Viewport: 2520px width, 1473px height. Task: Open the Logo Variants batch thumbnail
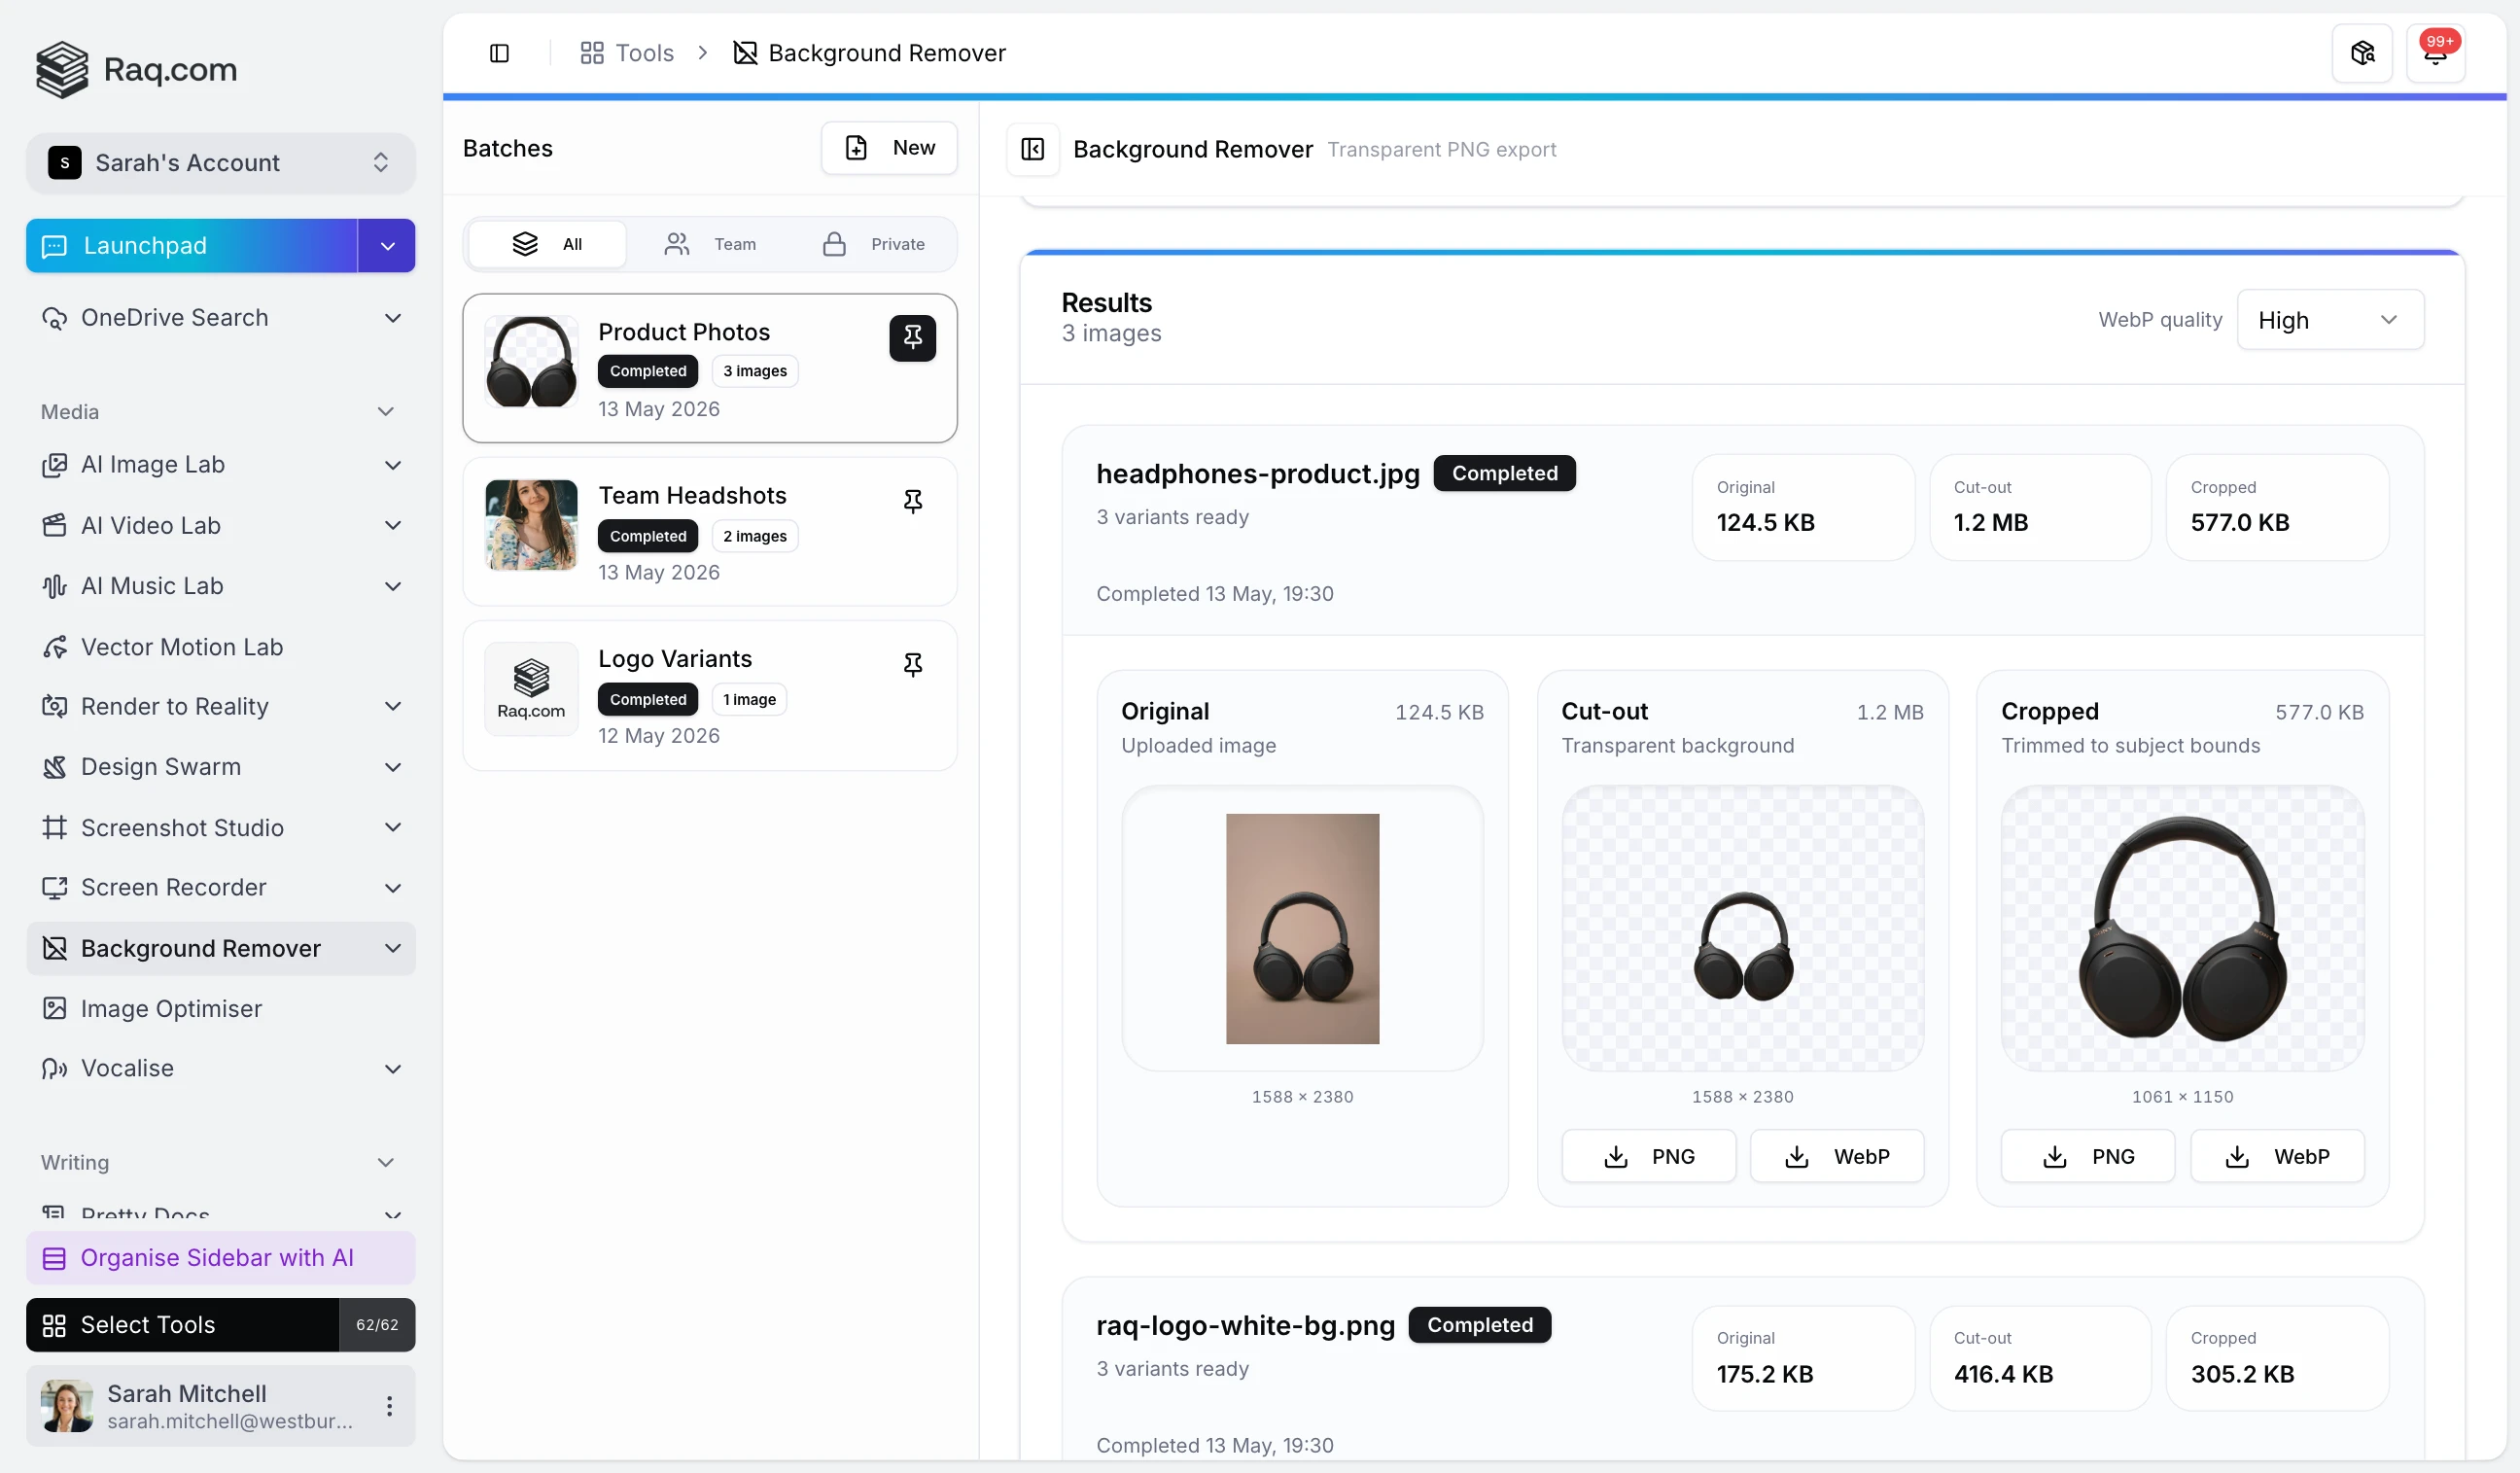tap(531, 689)
